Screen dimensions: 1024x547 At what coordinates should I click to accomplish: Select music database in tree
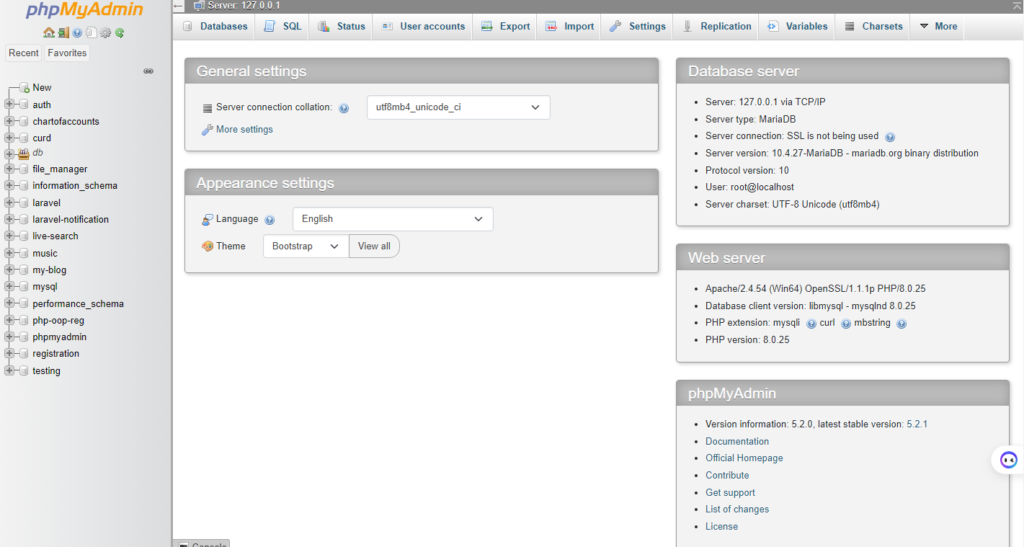point(45,254)
